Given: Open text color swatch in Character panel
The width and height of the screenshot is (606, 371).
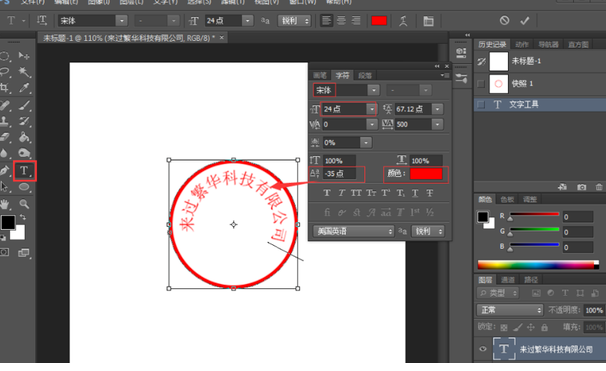Looking at the screenshot, I should [x=426, y=174].
